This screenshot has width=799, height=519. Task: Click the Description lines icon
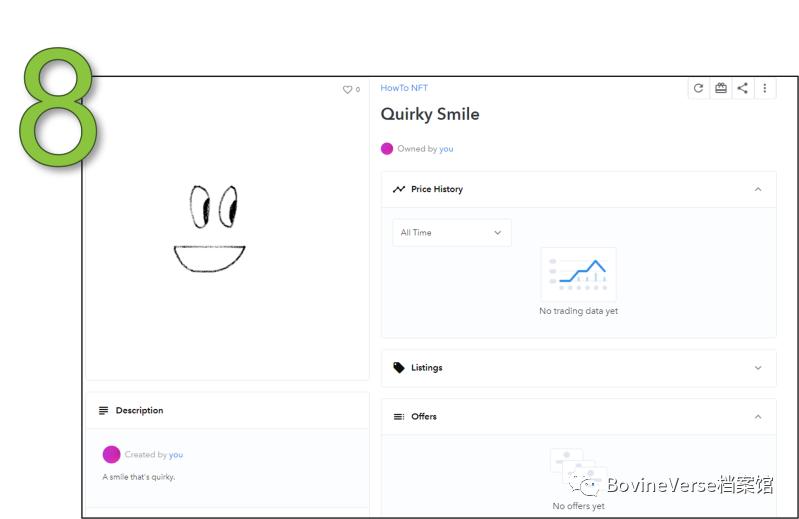coord(103,411)
